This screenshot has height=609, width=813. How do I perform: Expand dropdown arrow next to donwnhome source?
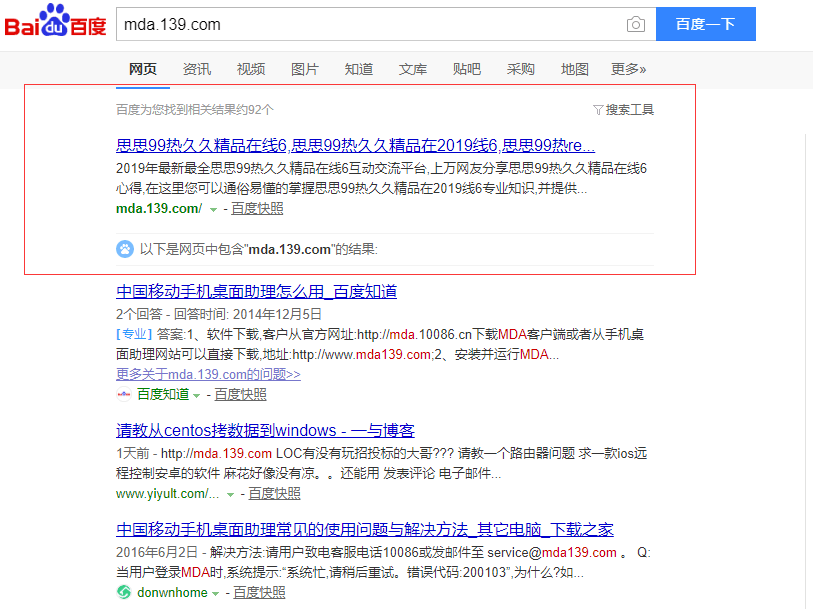215,593
